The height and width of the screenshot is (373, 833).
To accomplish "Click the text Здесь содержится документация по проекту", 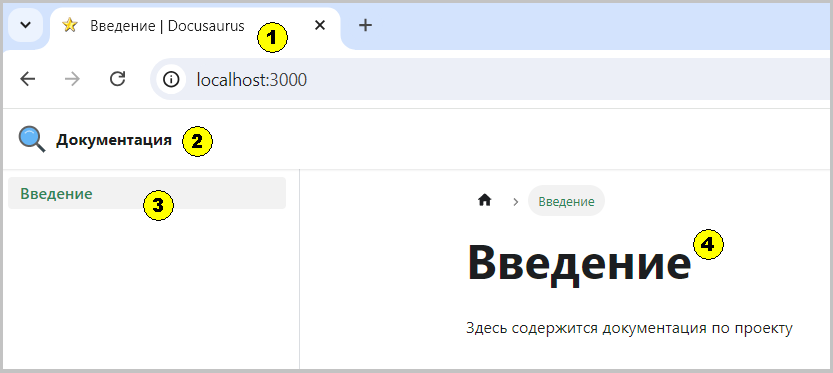I will click(x=629, y=328).
